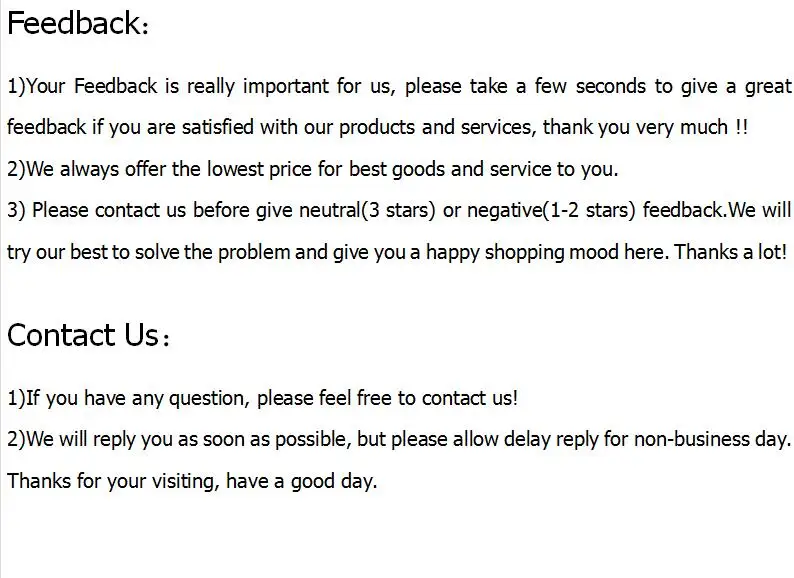Click 'Thanks for your visiting' line
Screen dimensions: 794x578
(x=192, y=481)
